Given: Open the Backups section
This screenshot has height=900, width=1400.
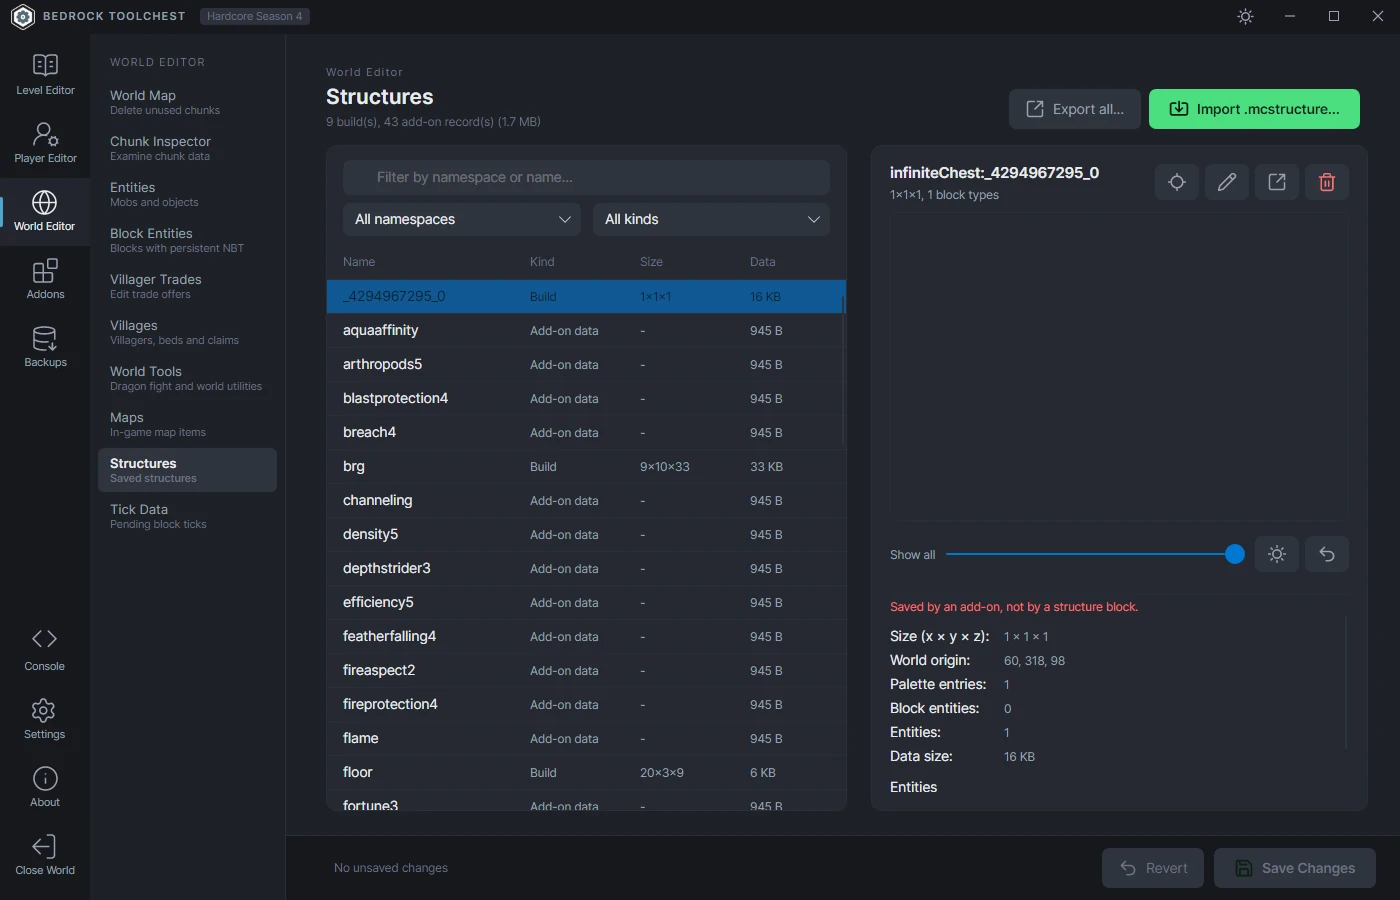Looking at the screenshot, I should [45, 347].
